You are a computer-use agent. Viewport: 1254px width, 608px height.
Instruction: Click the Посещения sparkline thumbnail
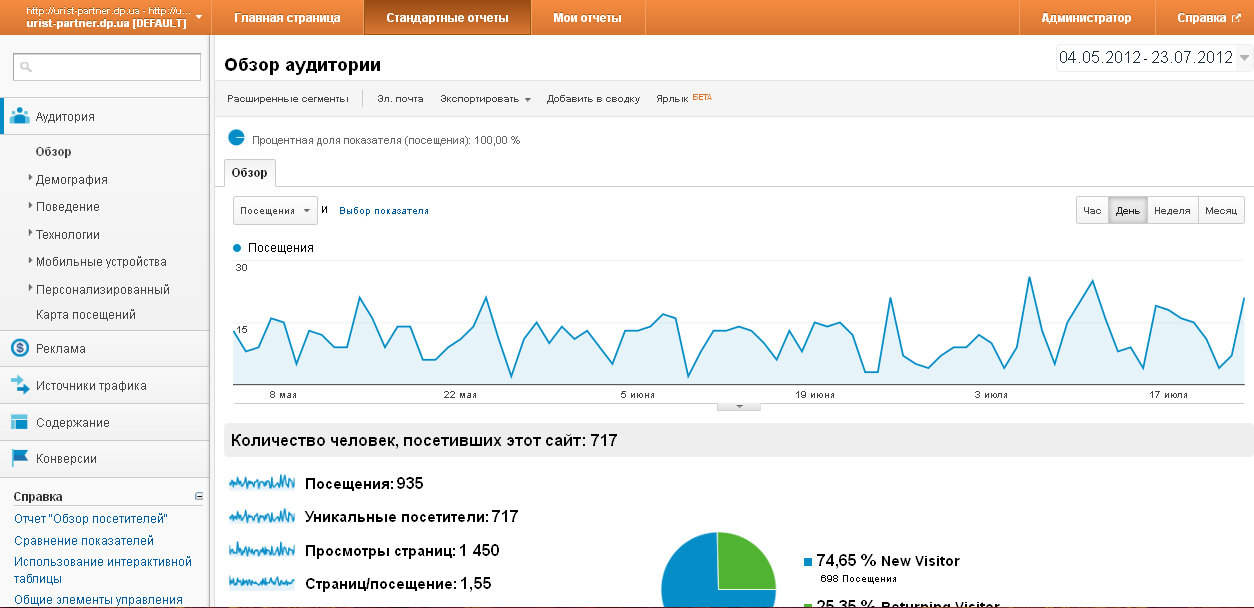(x=262, y=483)
